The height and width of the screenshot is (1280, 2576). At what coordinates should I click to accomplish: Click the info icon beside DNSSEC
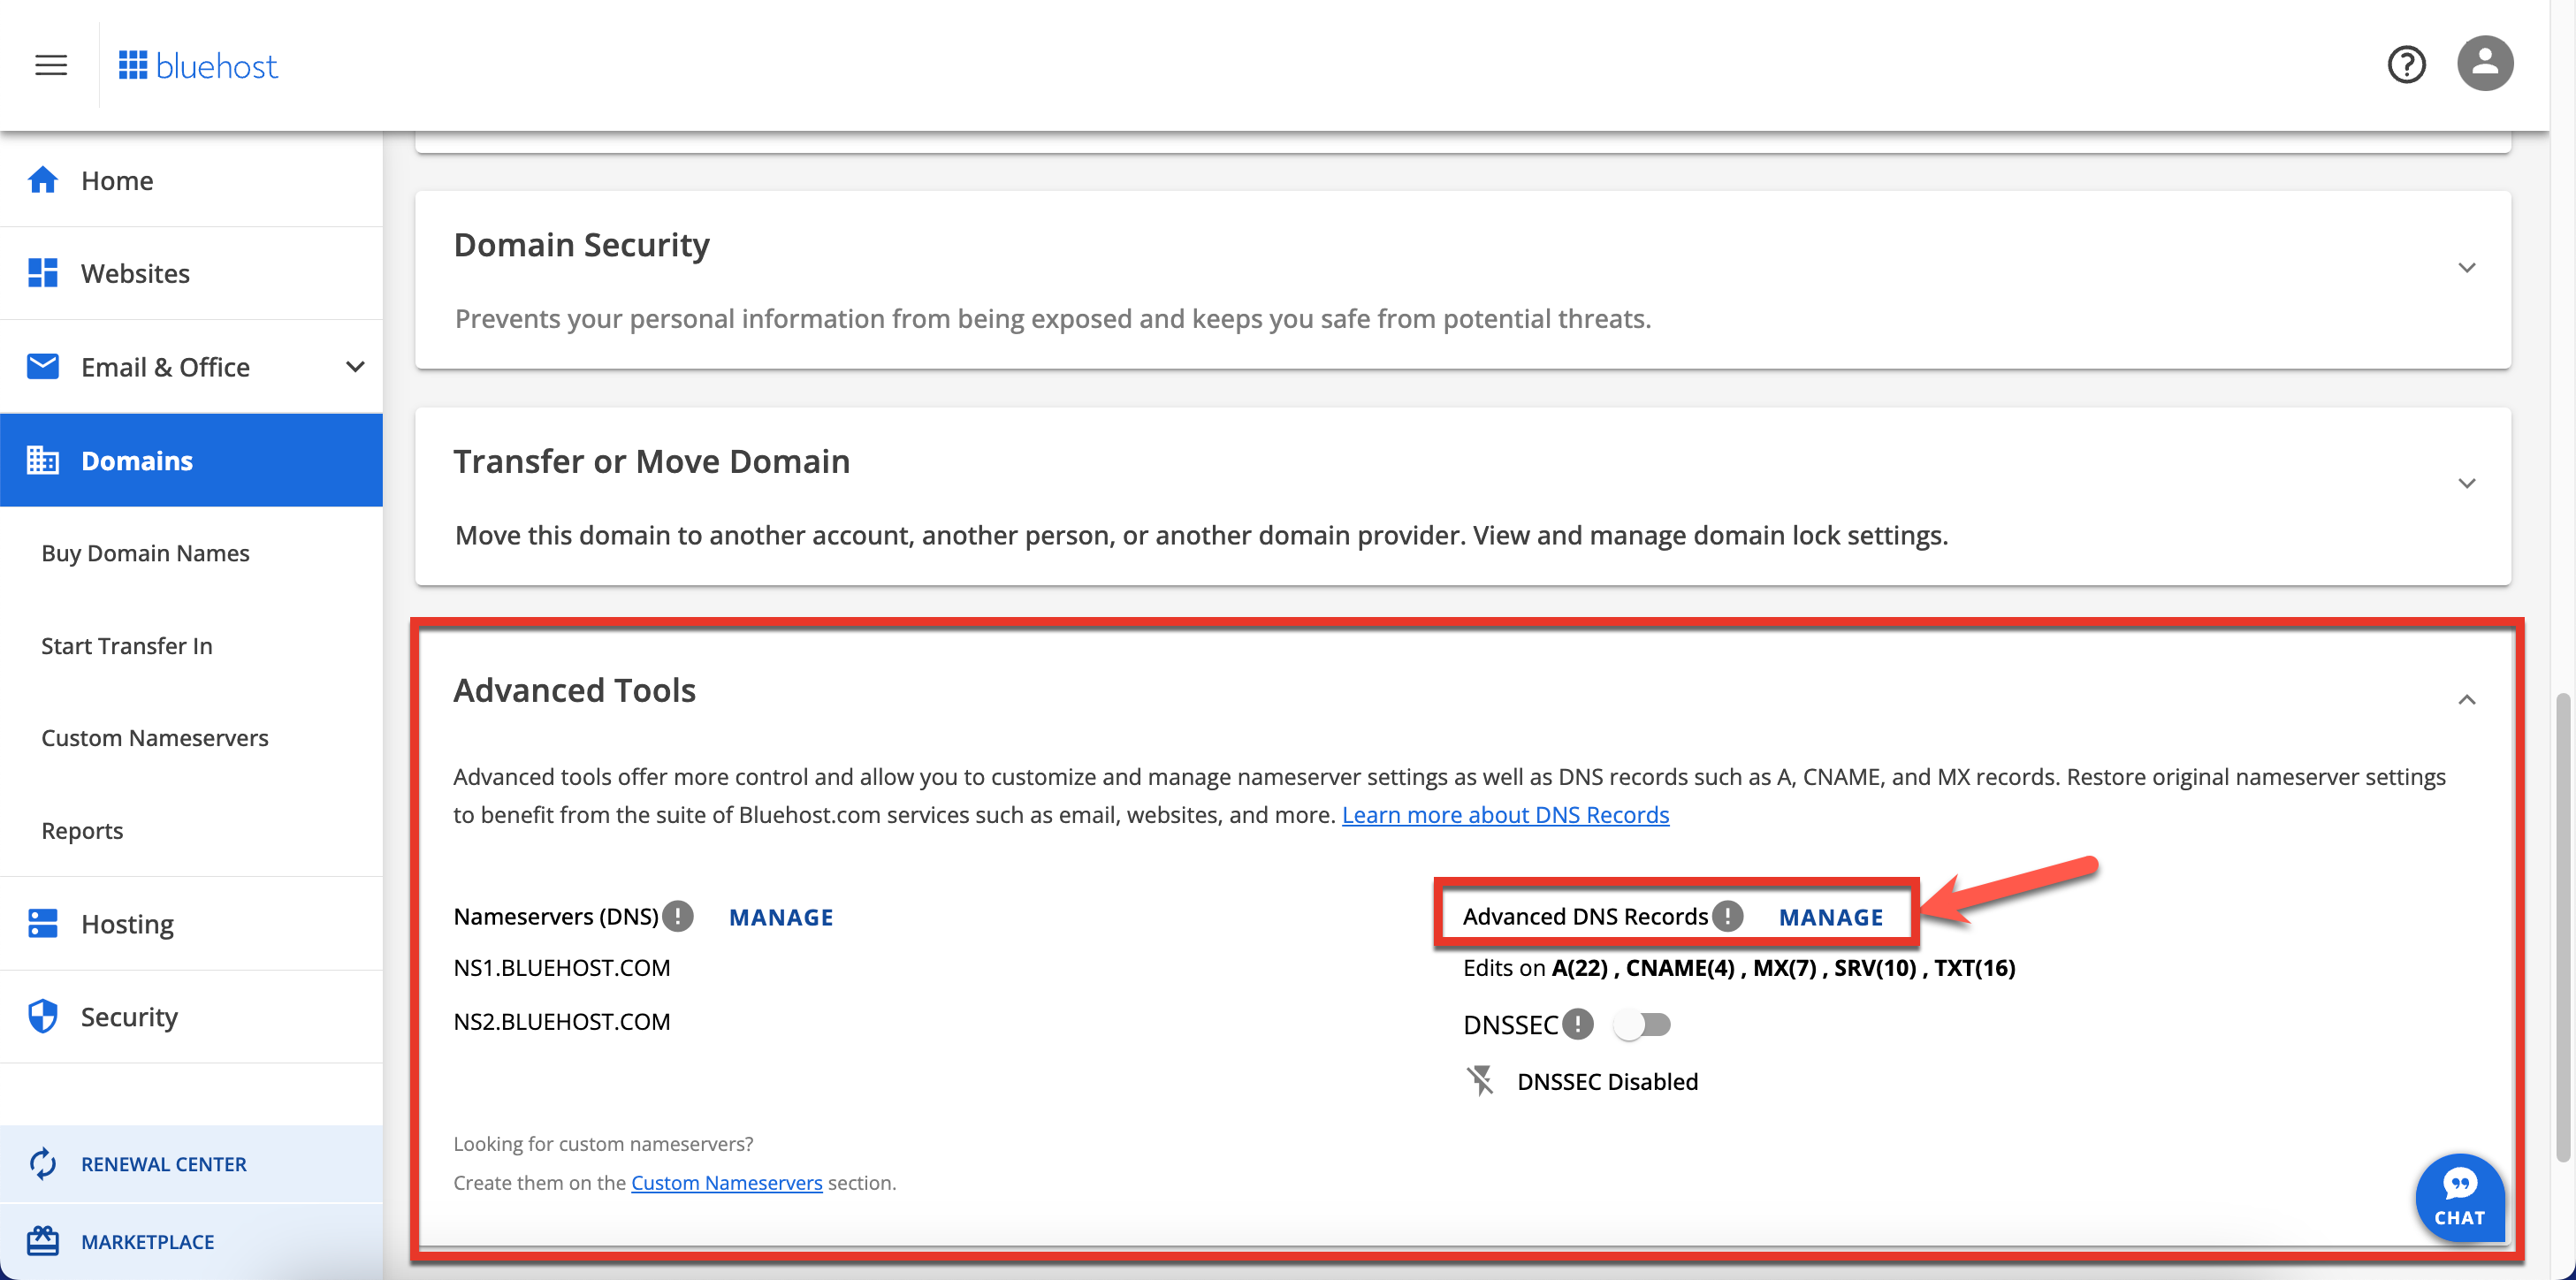point(1578,1024)
